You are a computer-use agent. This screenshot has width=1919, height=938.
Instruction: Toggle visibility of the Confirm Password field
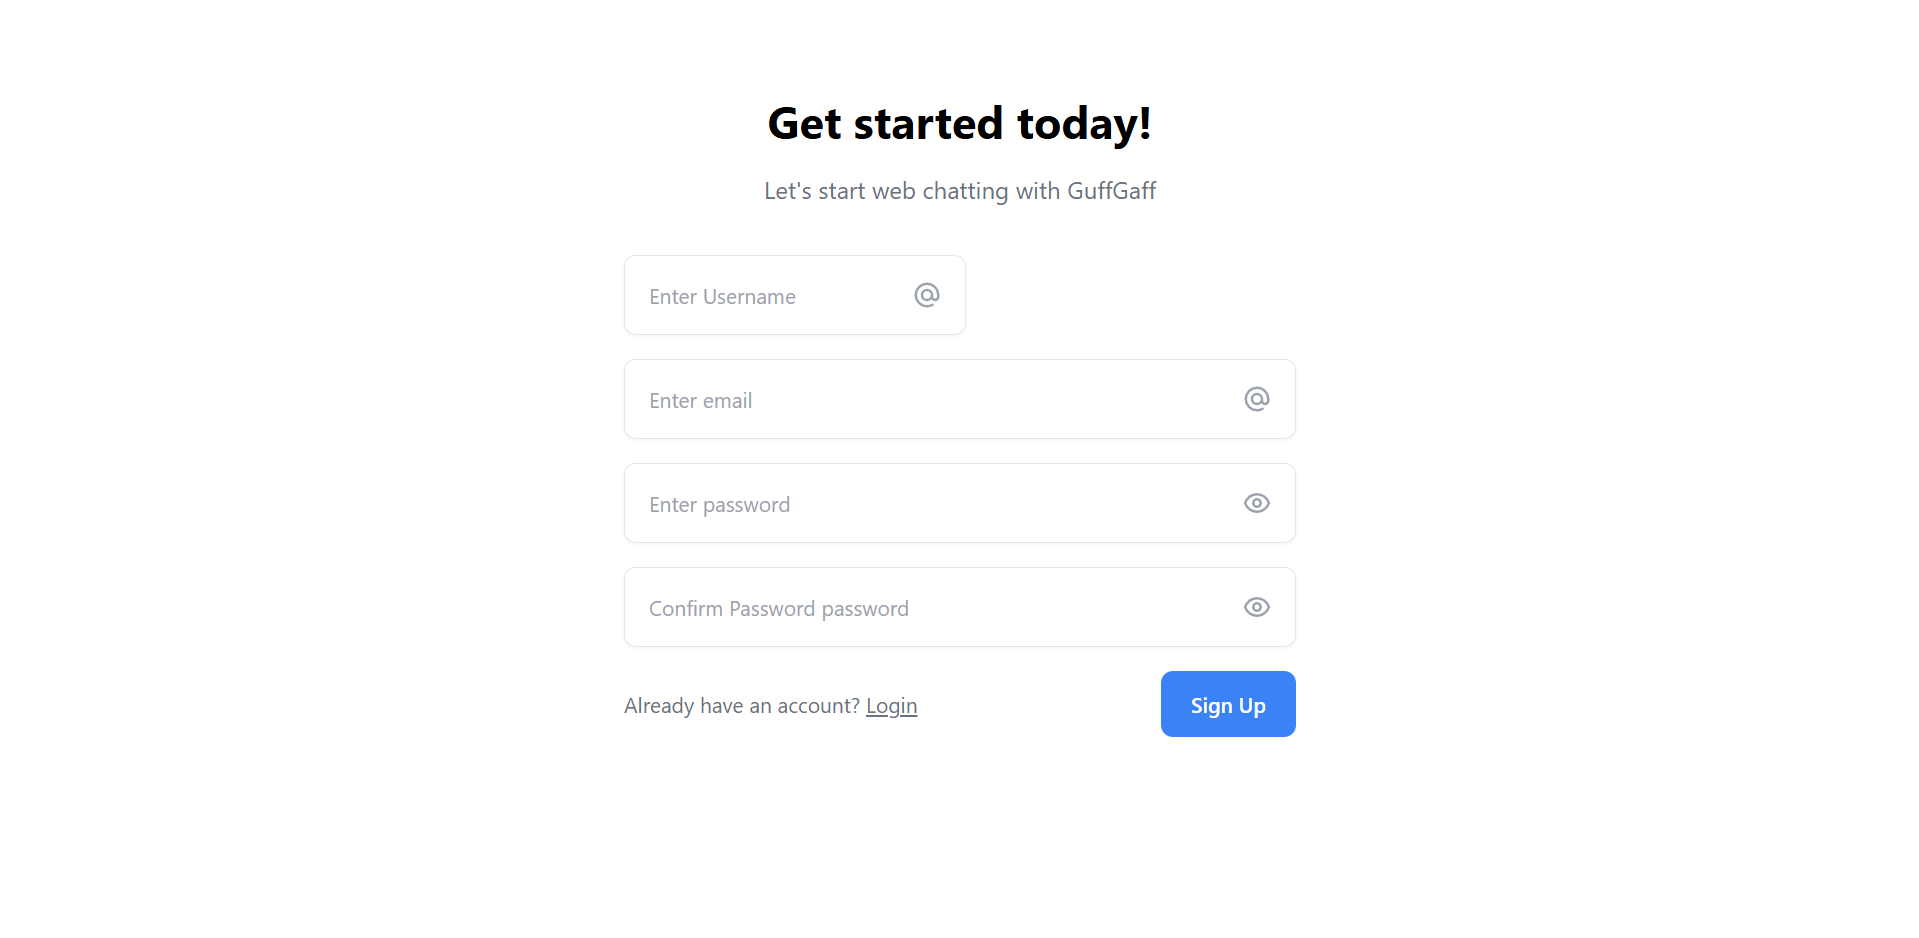[1257, 607]
